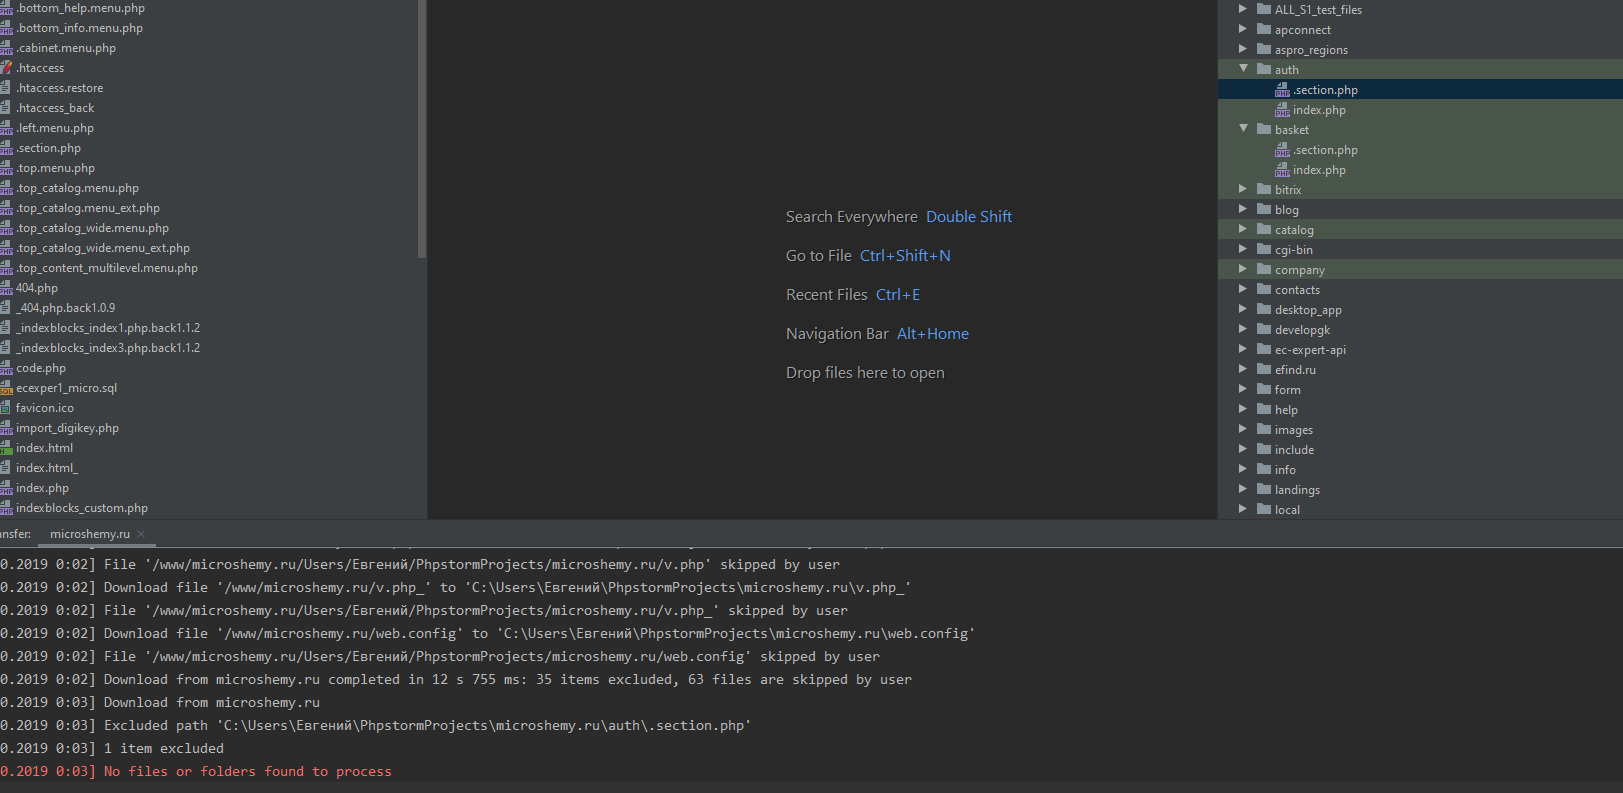Click the PHP icon of .cabinet.menu.php

(x=6, y=48)
